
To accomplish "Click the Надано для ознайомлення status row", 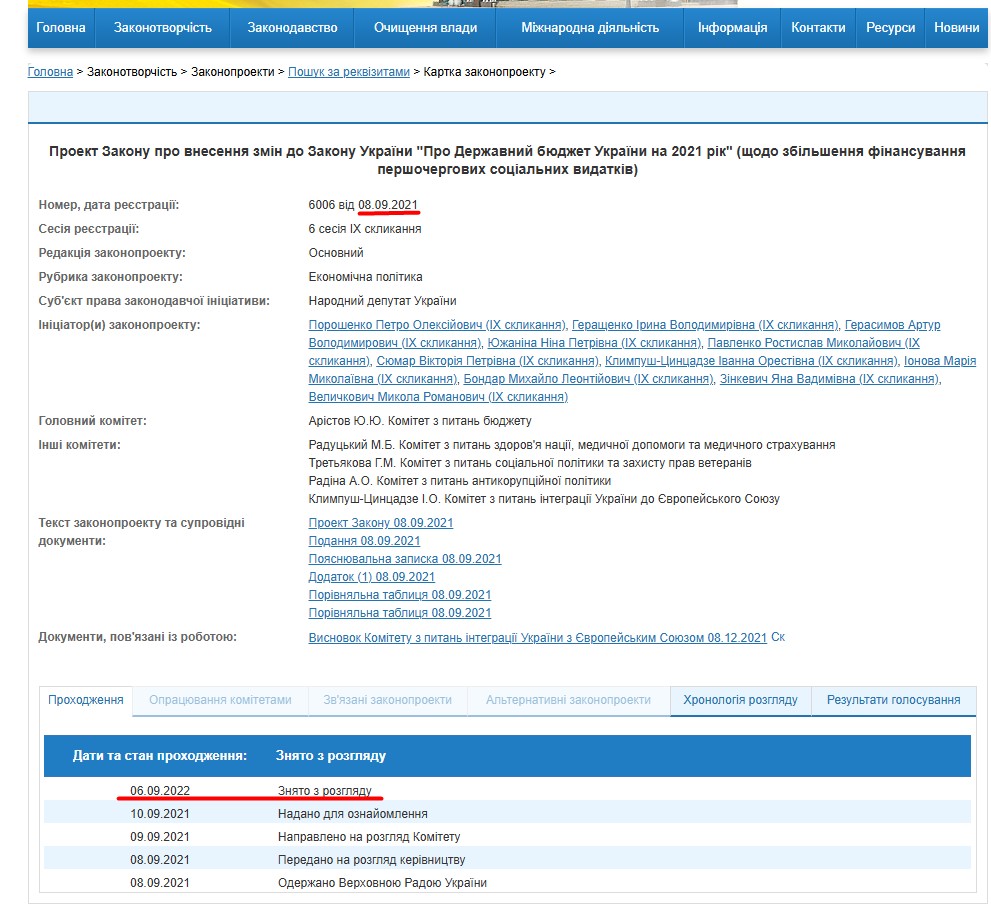I will coord(507,814).
